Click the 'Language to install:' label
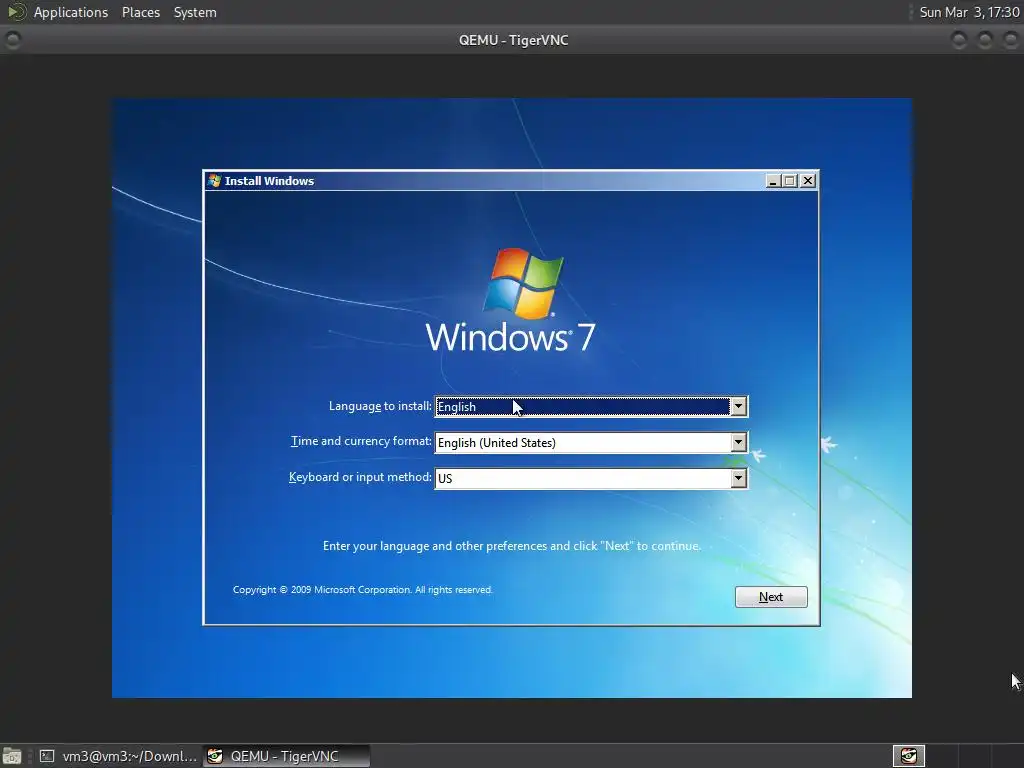 (x=380, y=406)
